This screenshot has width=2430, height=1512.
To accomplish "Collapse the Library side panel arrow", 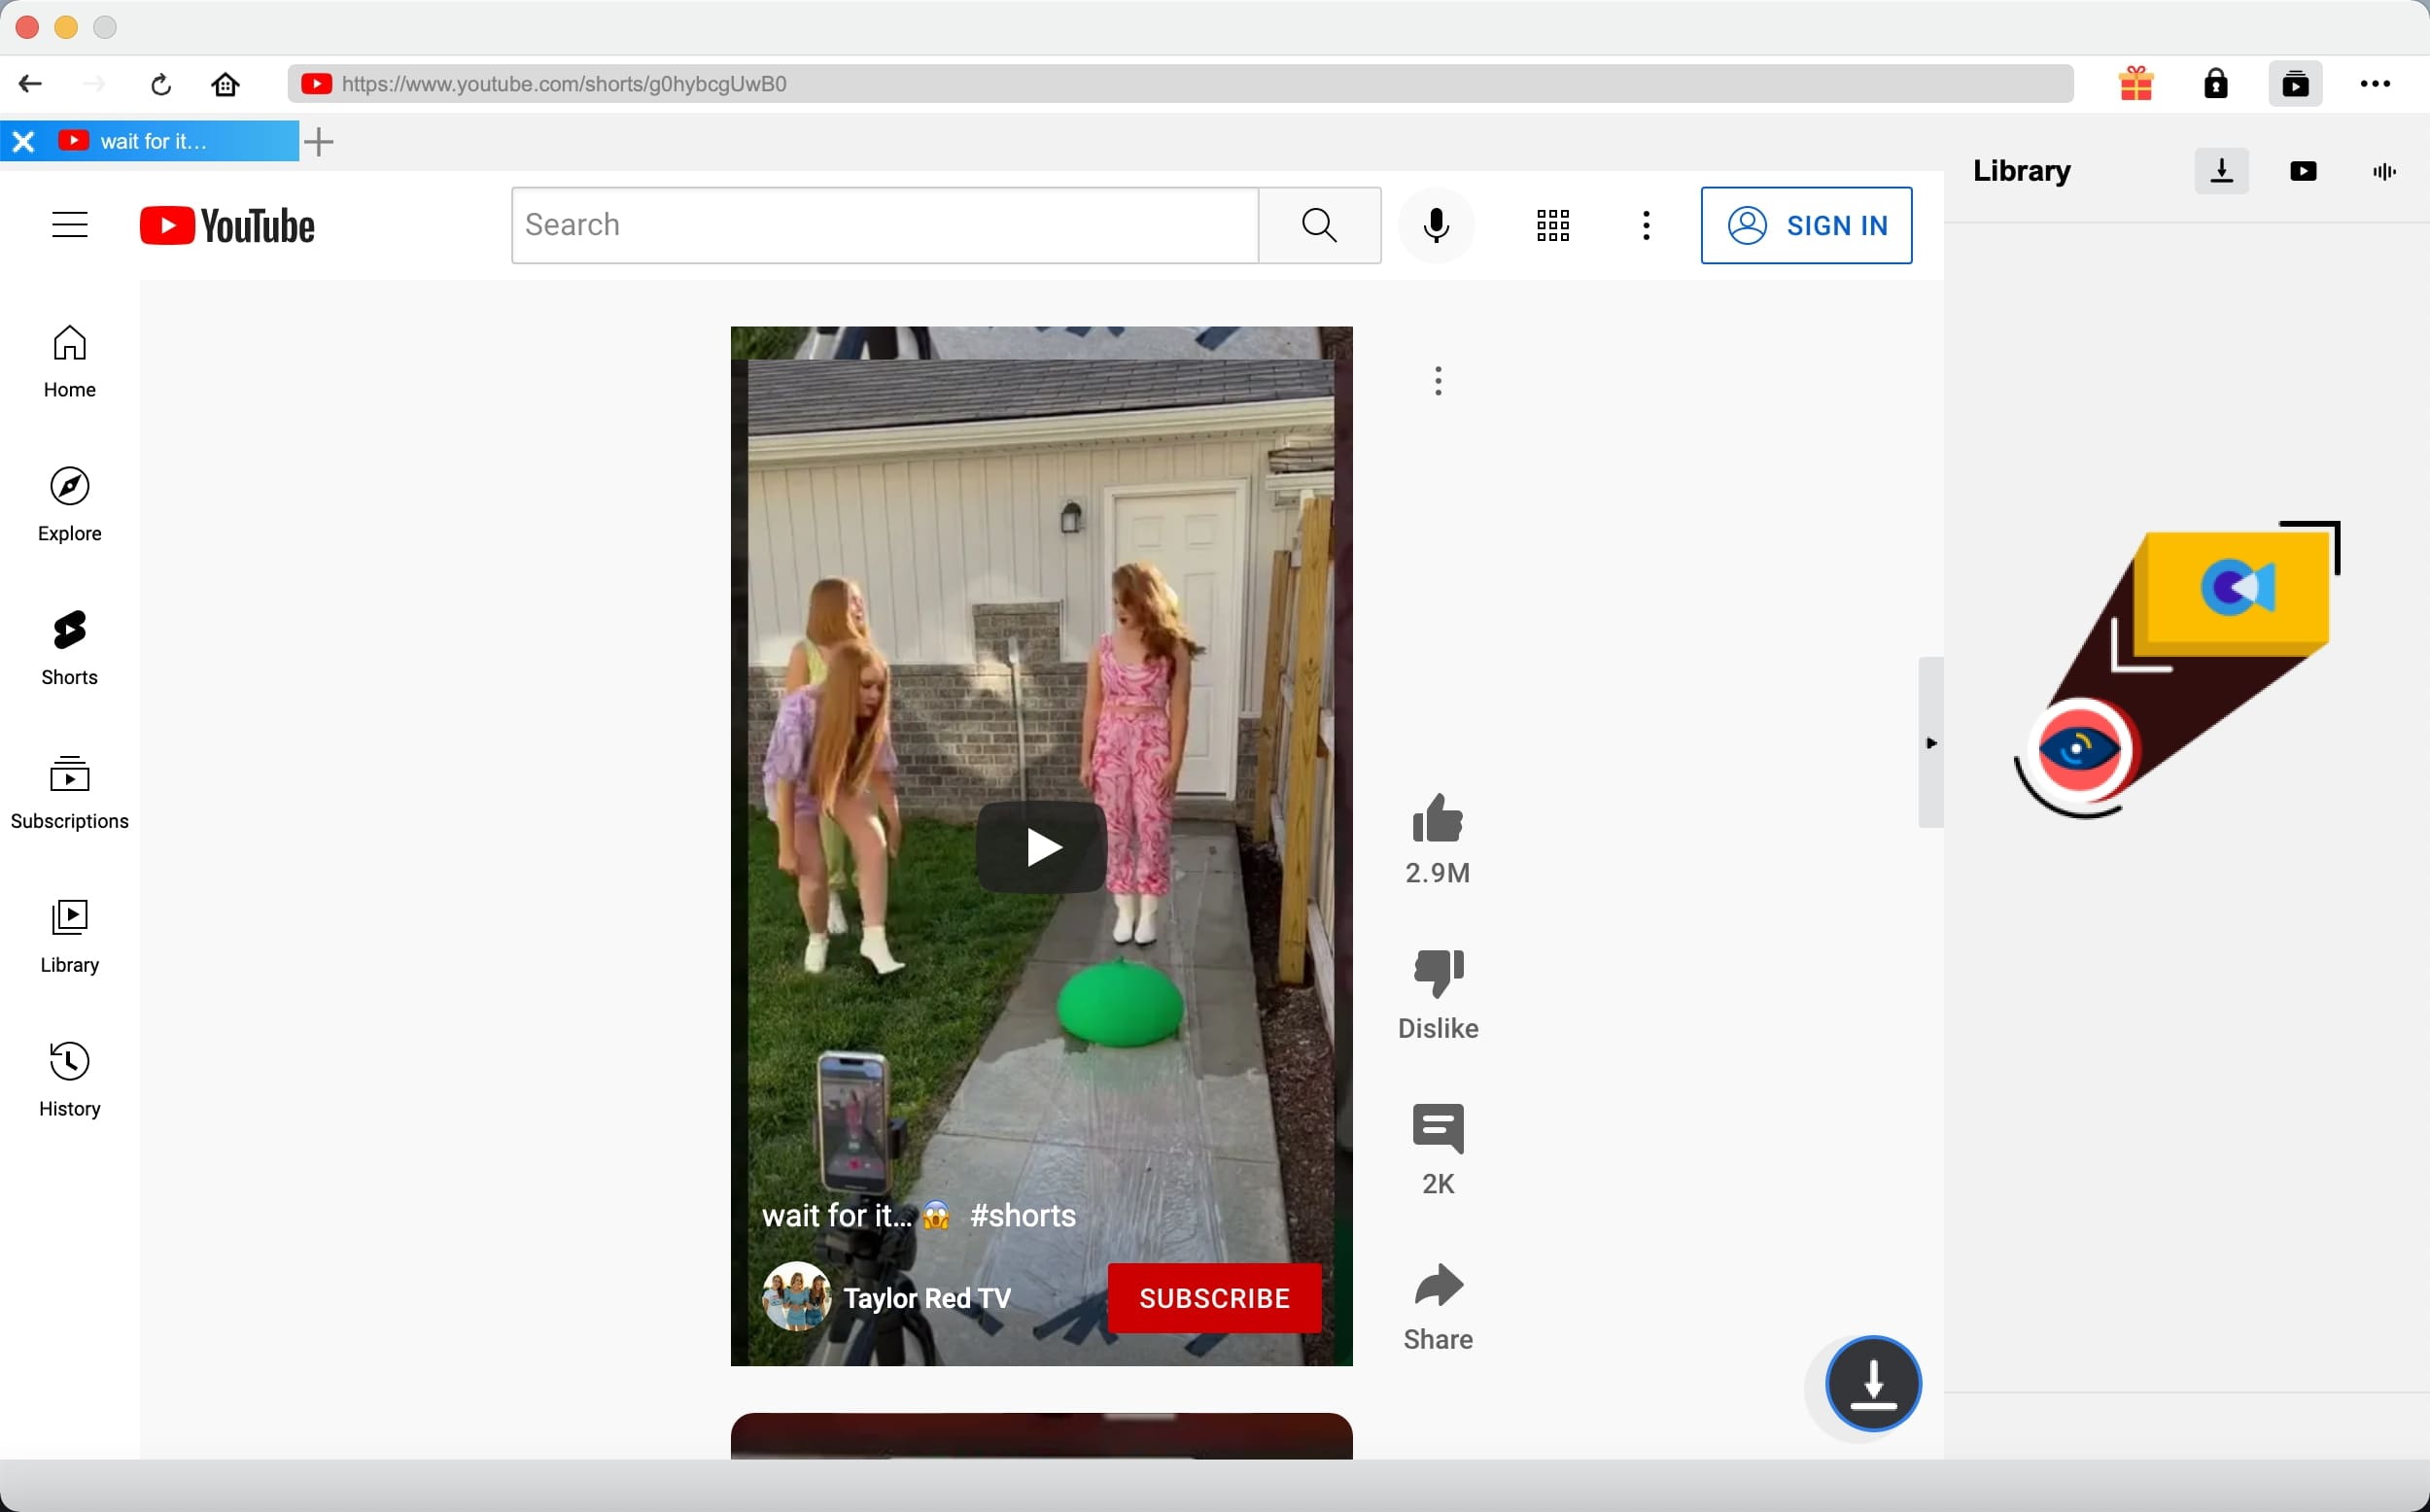I will pyautogui.click(x=1930, y=742).
